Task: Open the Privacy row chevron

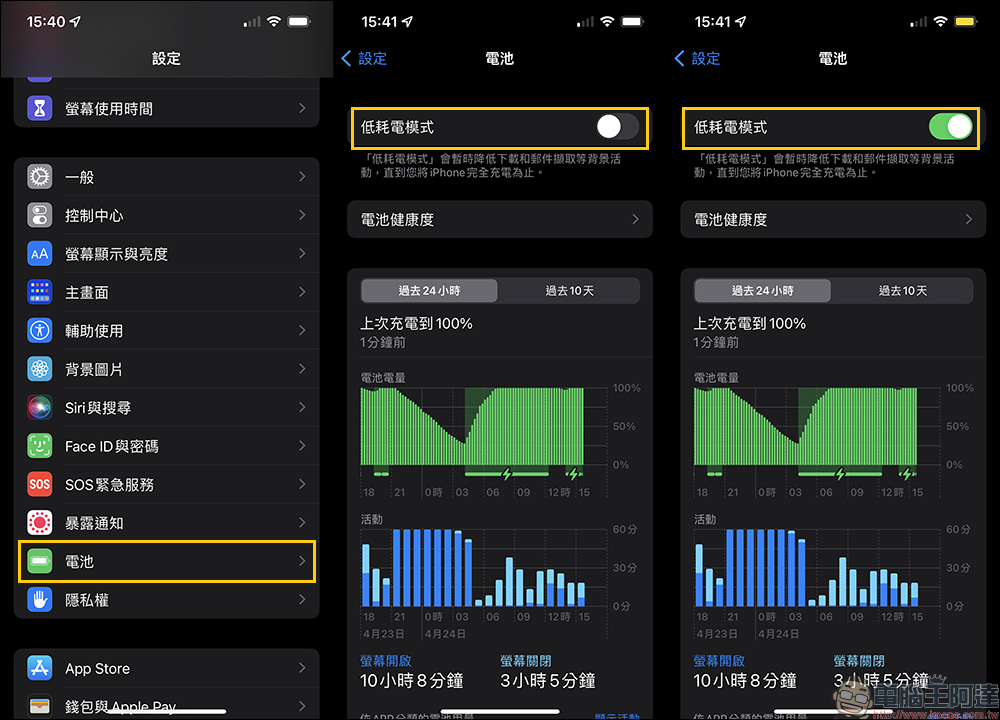Action: tap(302, 599)
